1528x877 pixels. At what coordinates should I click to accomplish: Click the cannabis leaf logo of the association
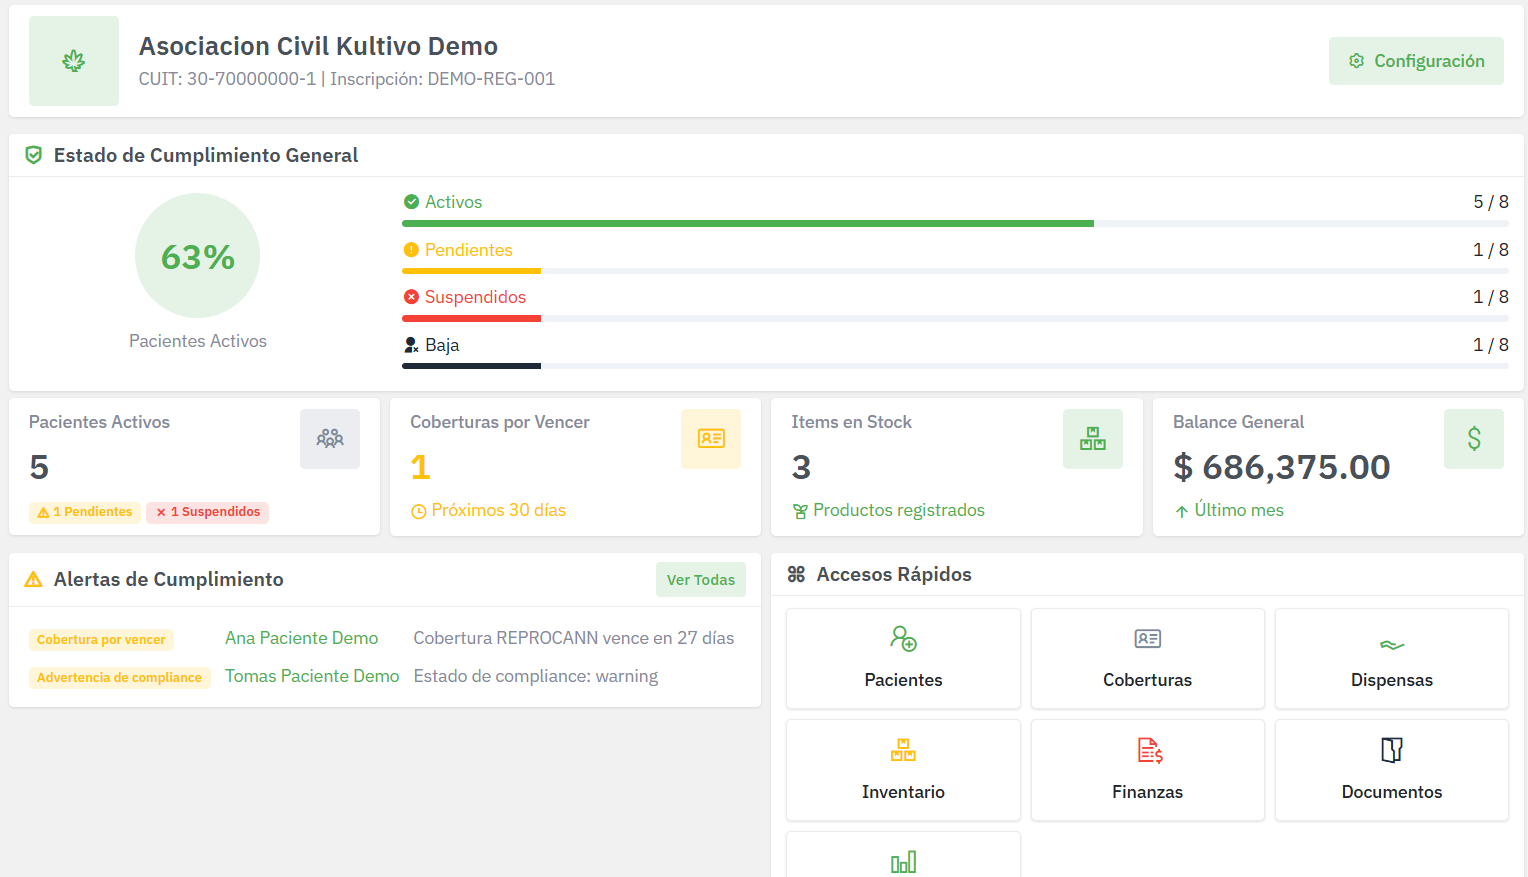pyautogui.click(x=74, y=61)
